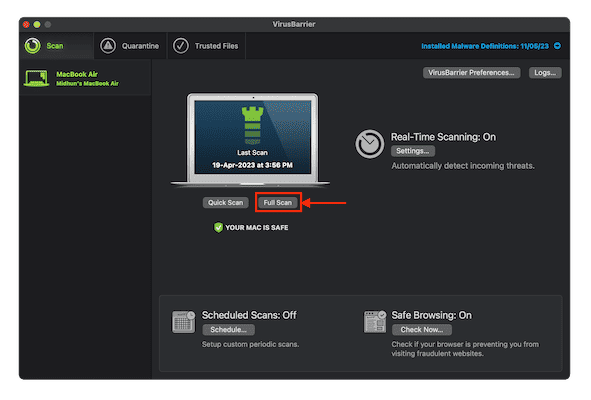
Task: Run a Quick Scan
Action: 225,202
